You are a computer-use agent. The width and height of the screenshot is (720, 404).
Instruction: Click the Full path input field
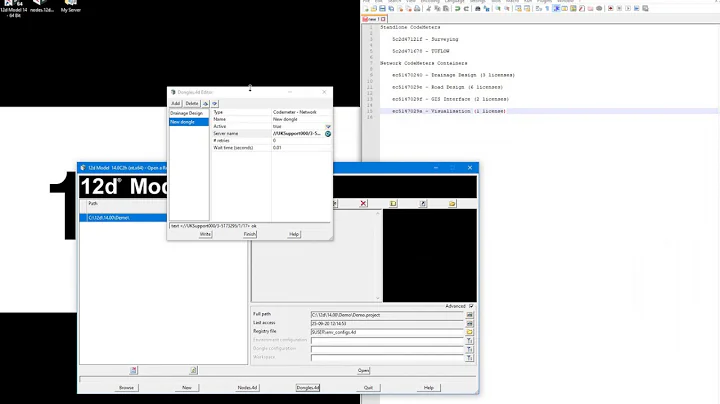387,315
